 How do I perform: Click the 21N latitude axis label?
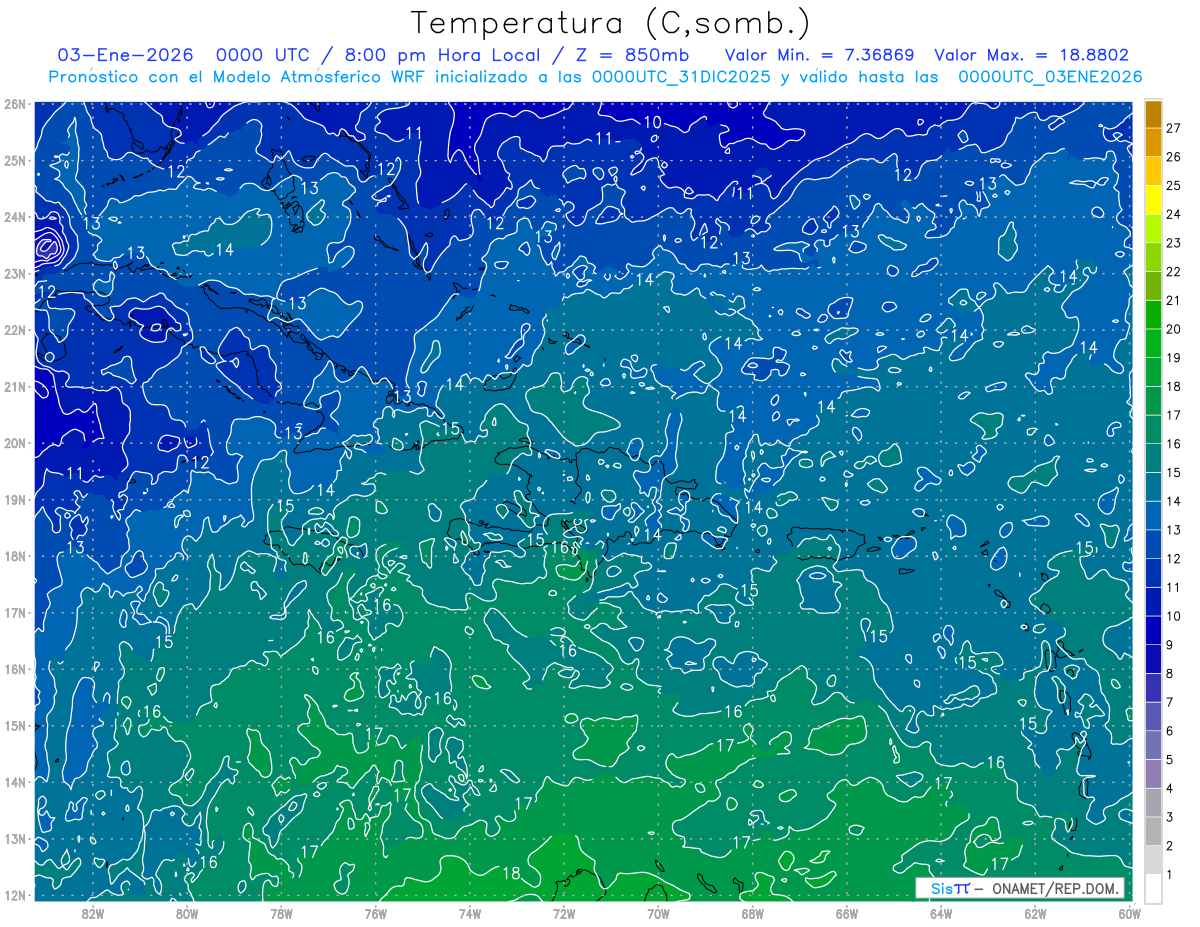pos(14,386)
